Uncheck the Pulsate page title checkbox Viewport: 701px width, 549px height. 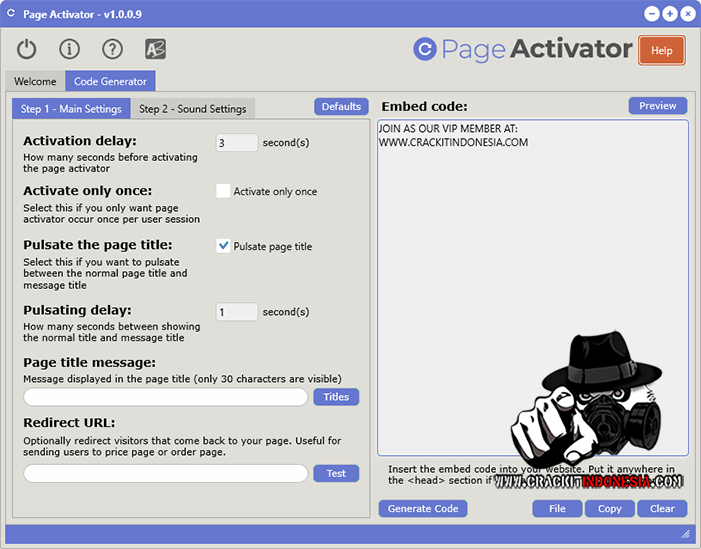(x=223, y=246)
